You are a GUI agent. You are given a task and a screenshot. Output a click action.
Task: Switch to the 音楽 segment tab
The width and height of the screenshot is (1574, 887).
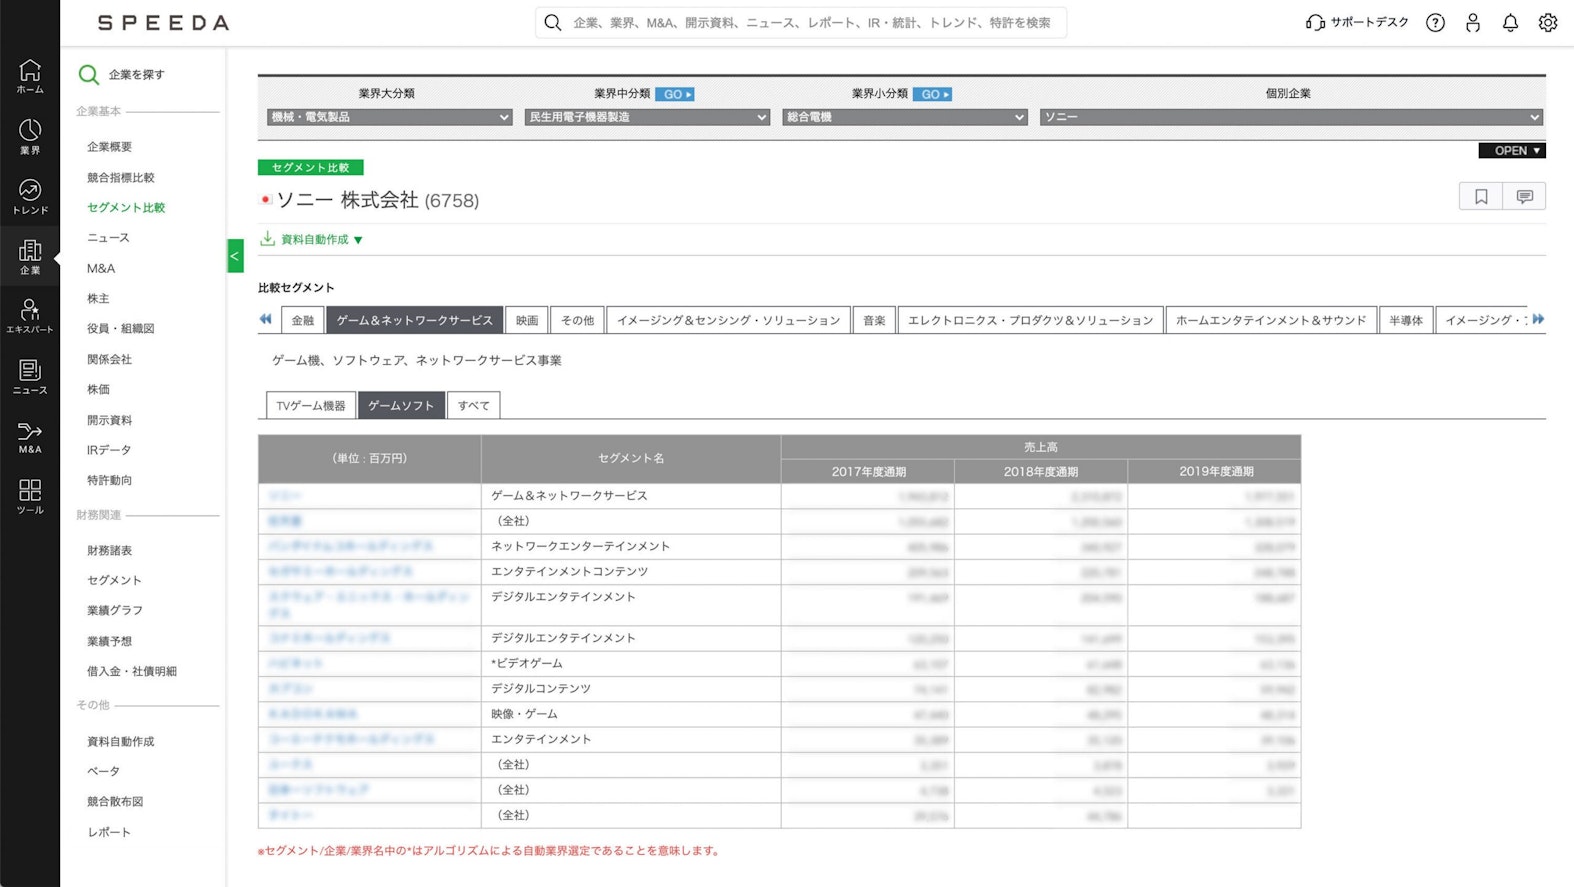874,321
